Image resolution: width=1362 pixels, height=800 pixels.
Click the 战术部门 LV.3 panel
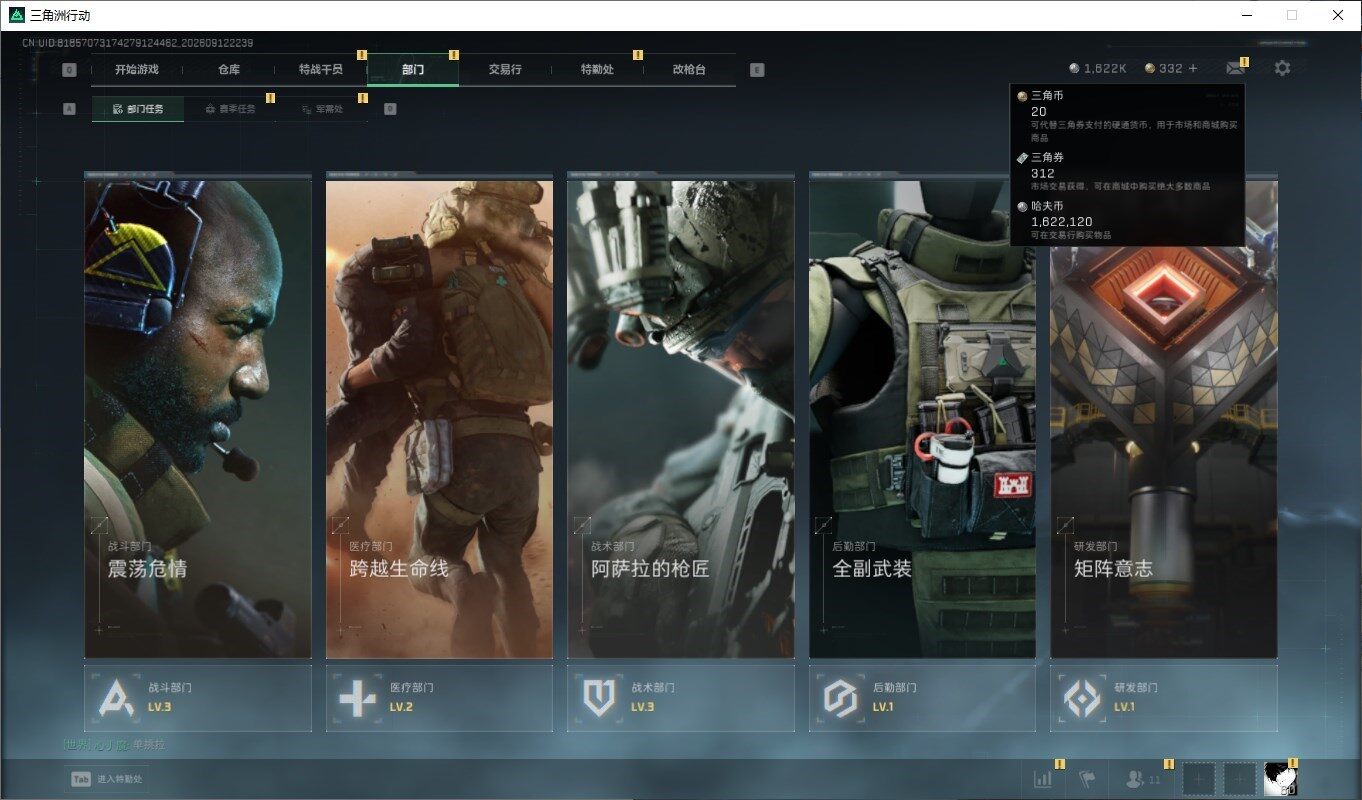681,698
